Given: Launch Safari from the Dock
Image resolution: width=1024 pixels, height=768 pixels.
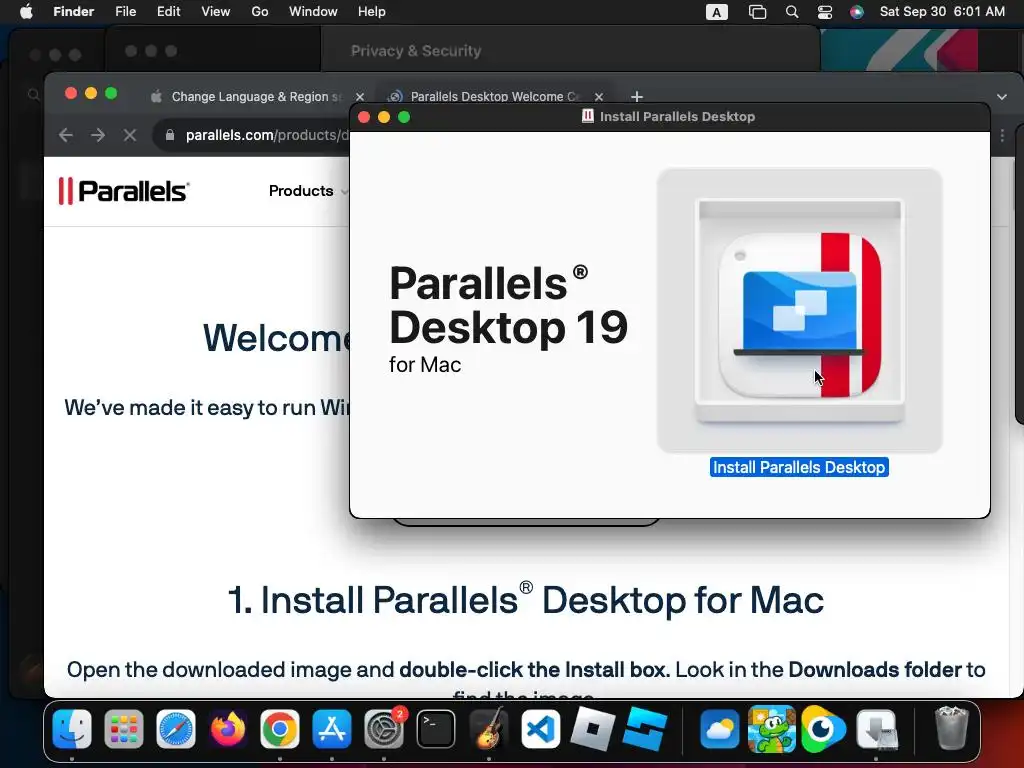Looking at the screenshot, I should 176,728.
